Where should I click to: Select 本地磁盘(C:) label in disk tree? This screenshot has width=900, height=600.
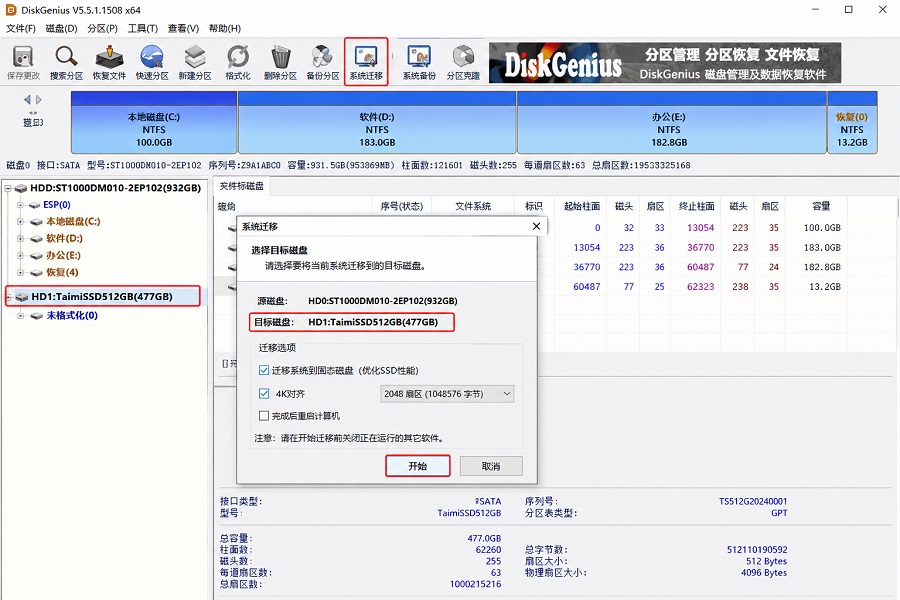pyautogui.click(x=73, y=222)
